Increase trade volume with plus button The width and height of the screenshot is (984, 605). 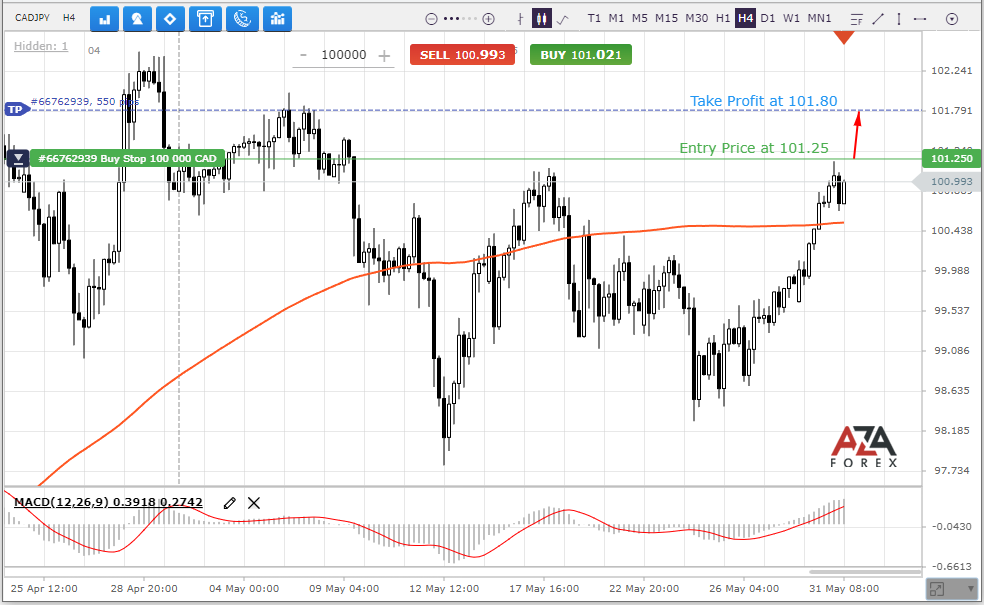point(384,56)
